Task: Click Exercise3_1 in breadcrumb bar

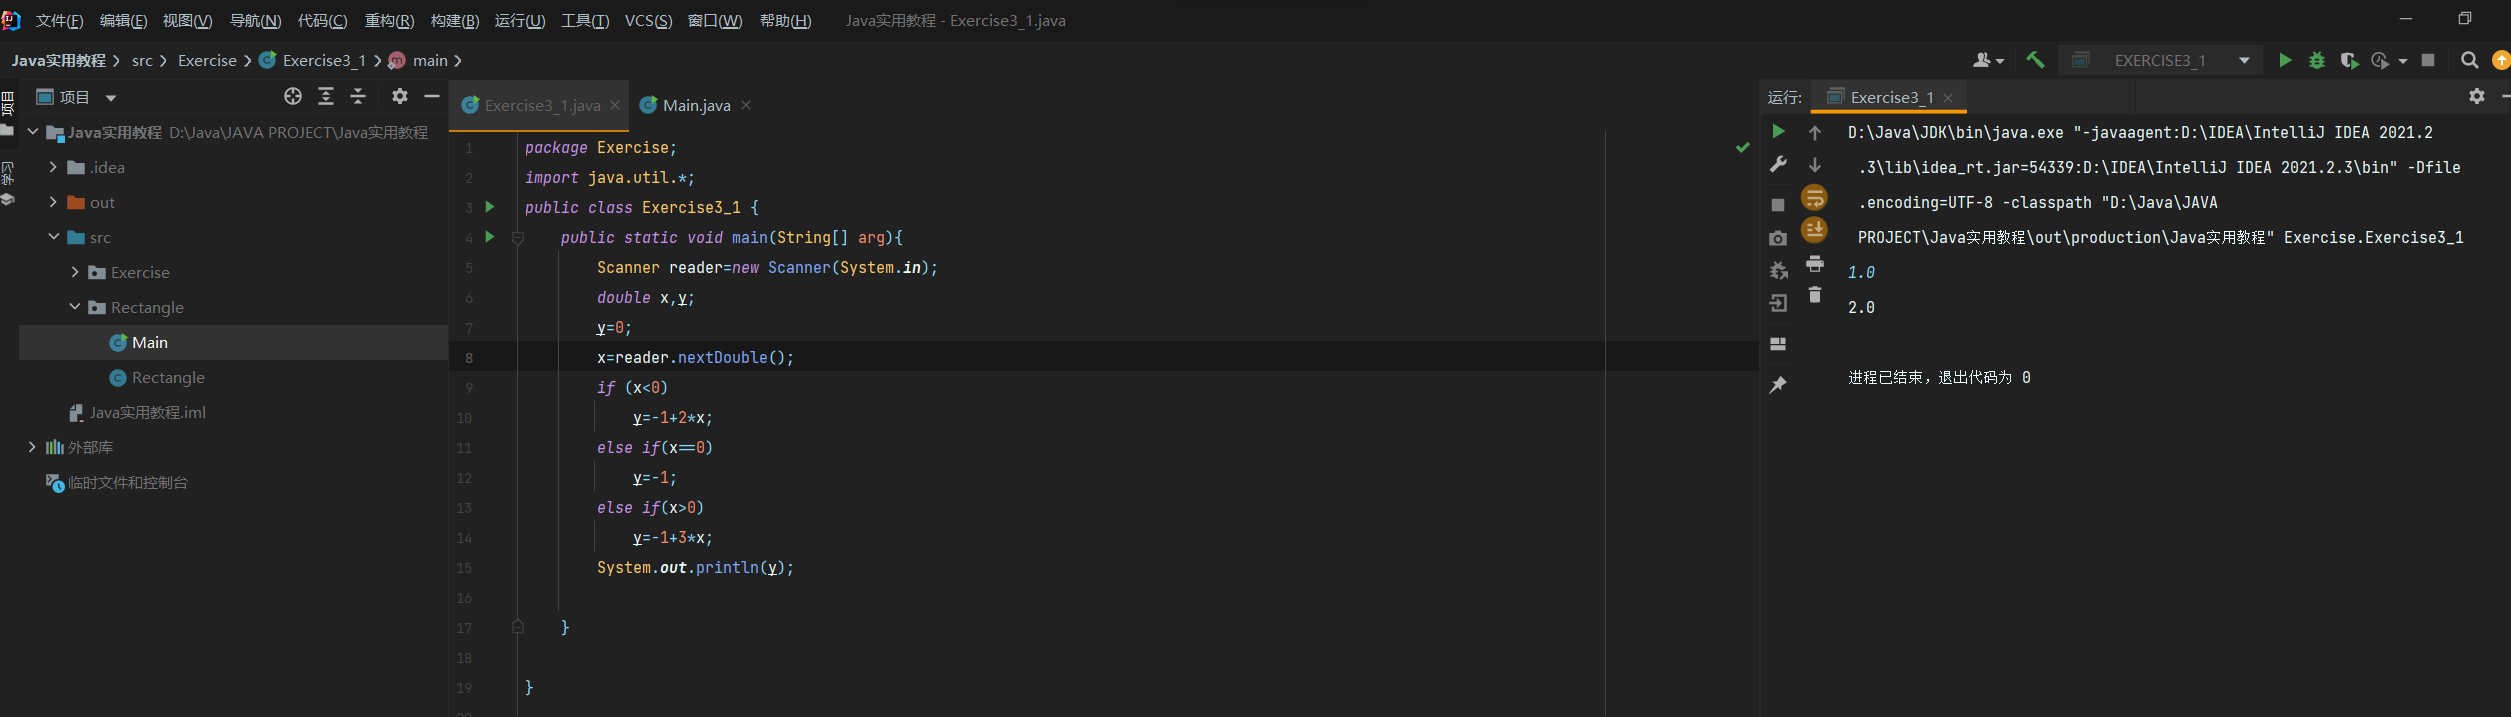Action: [x=324, y=60]
